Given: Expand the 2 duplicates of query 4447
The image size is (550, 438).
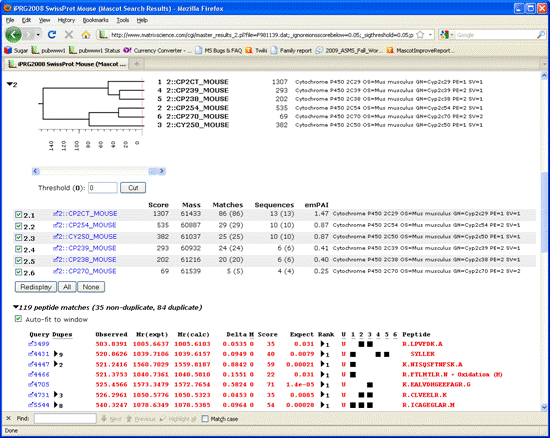Looking at the screenshot, I should (56, 364).
